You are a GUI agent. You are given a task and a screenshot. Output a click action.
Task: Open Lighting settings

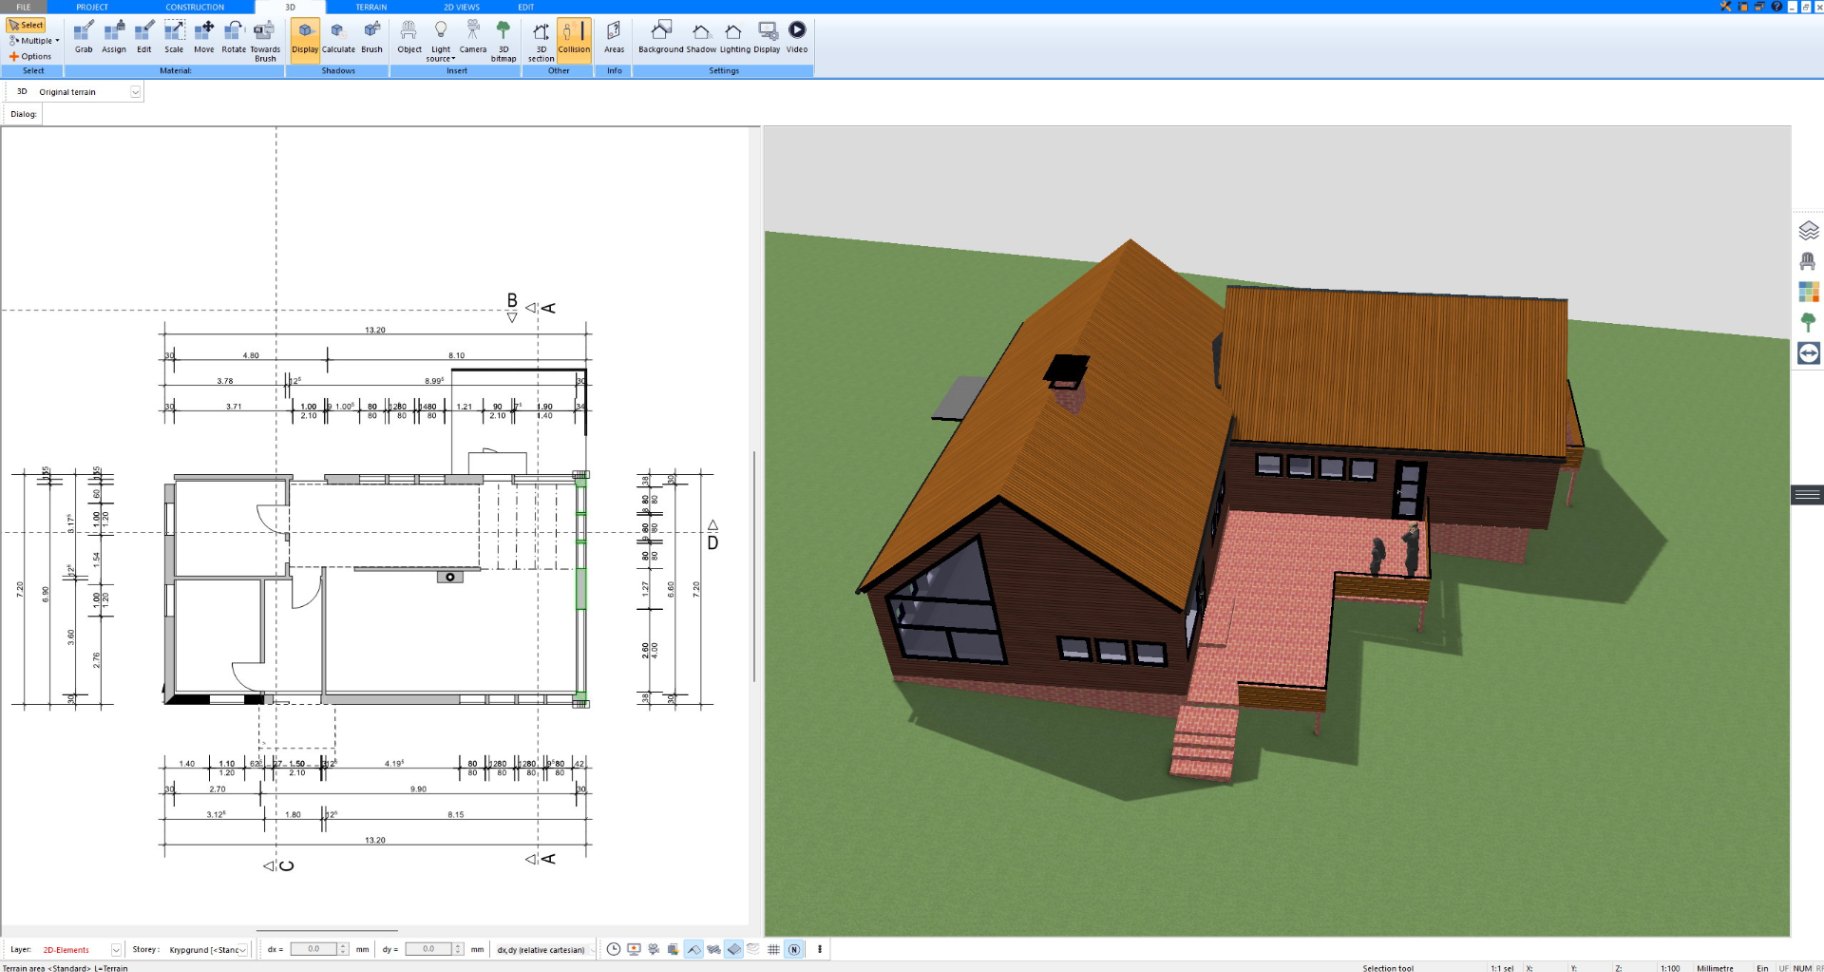735,37
